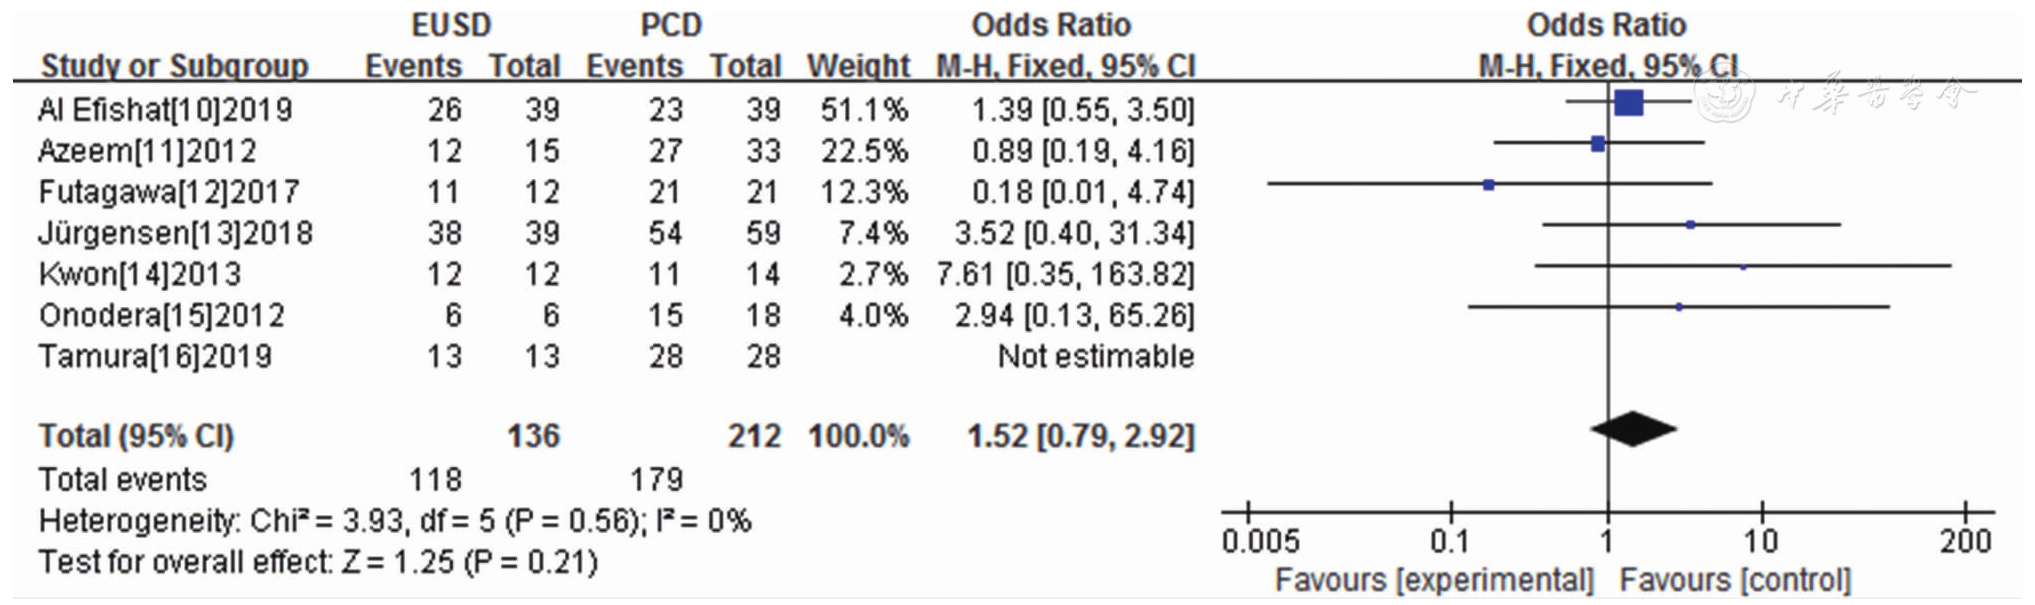Click the blue dot for Jürgensen 2018
2035x605 pixels.
tap(1690, 225)
